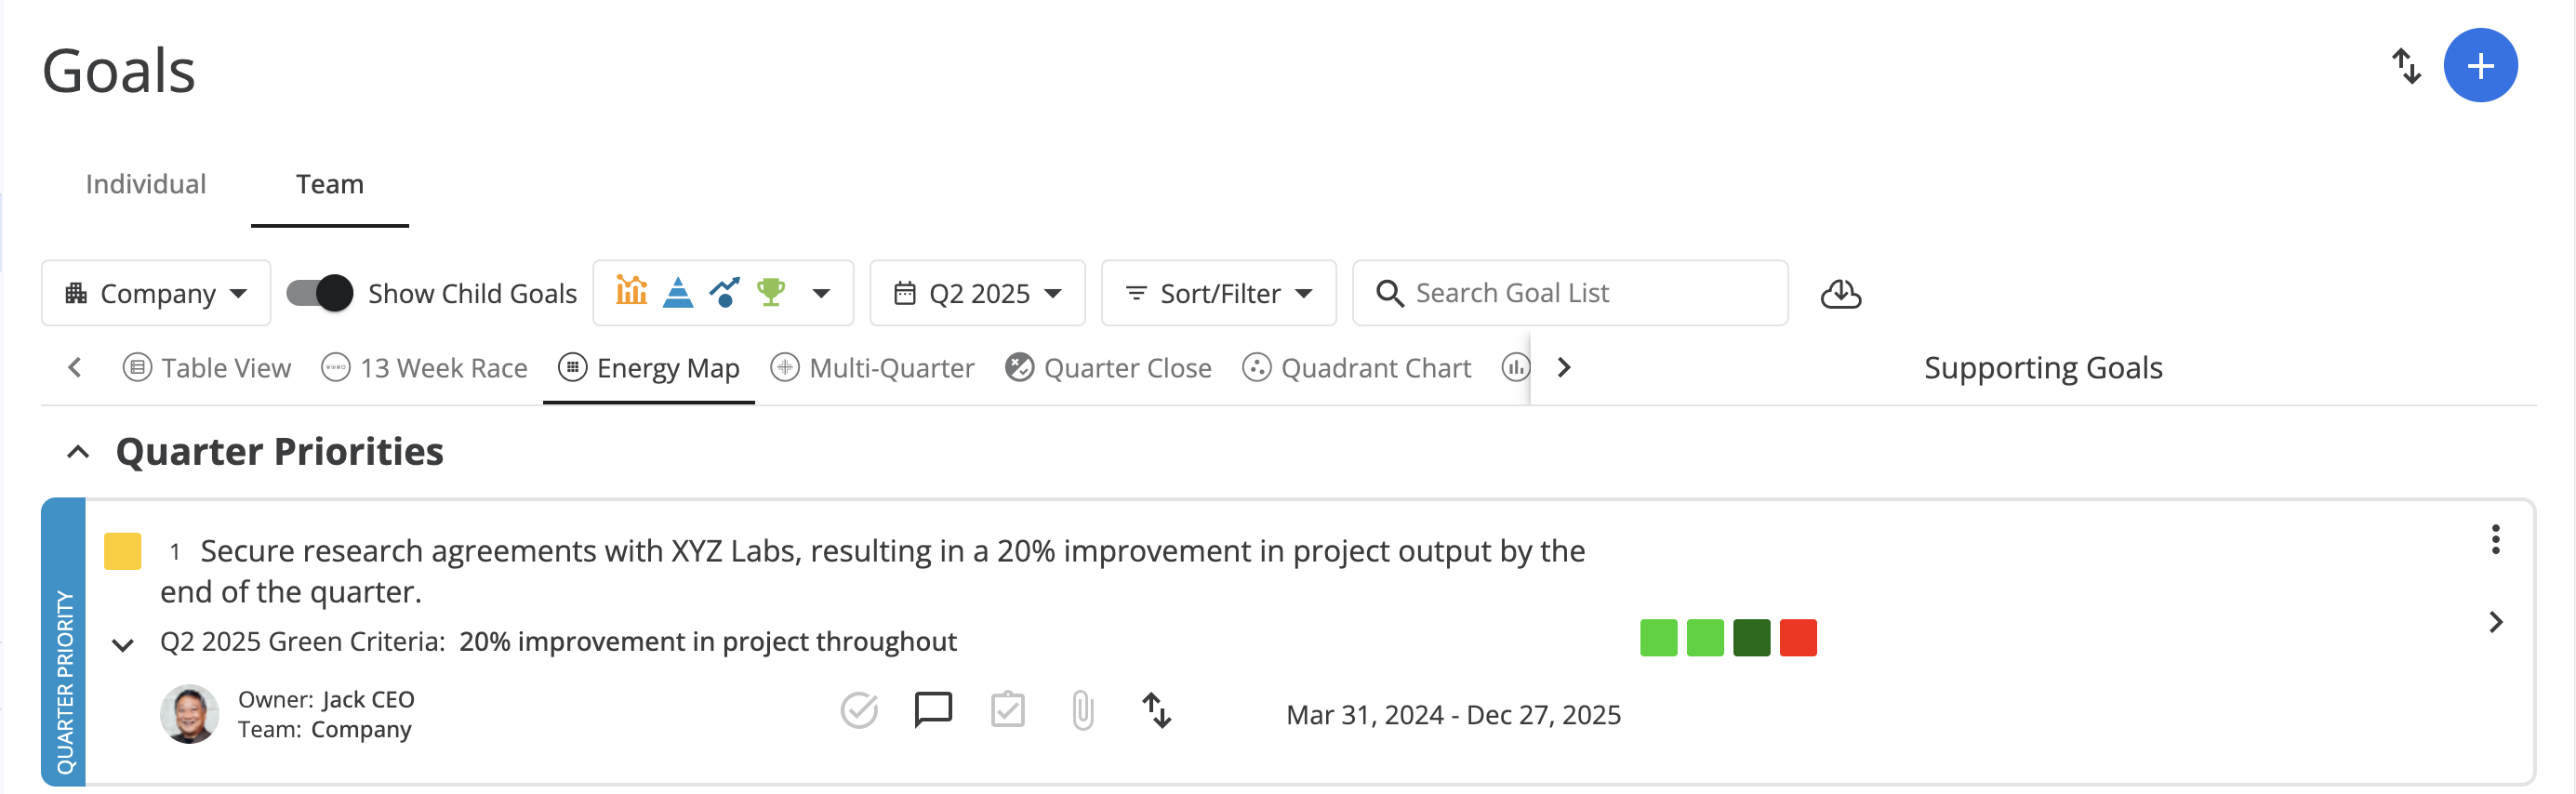The width and height of the screenshot is (2576, 794).
Task: Click the cloud download export icon
Action: (1840, 294)
